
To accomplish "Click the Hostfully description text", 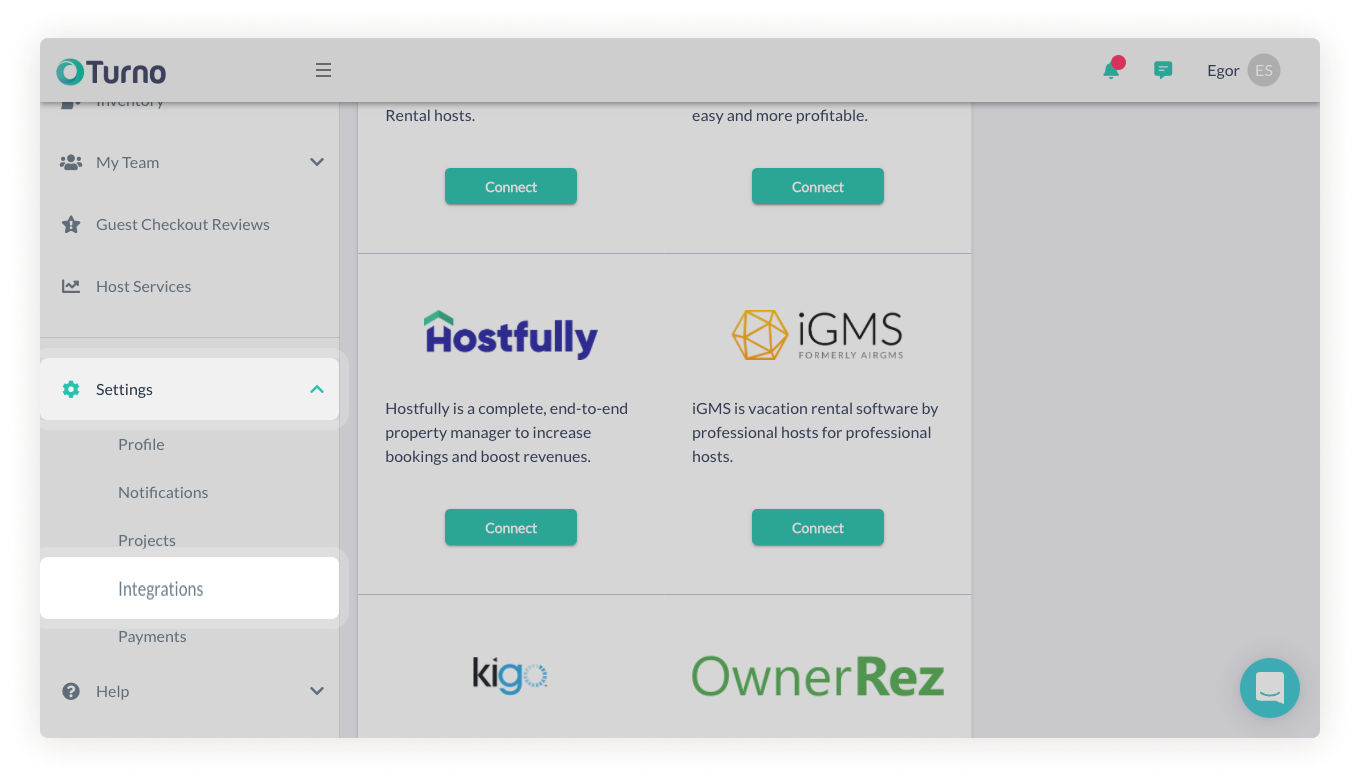I will click(507, 432).
